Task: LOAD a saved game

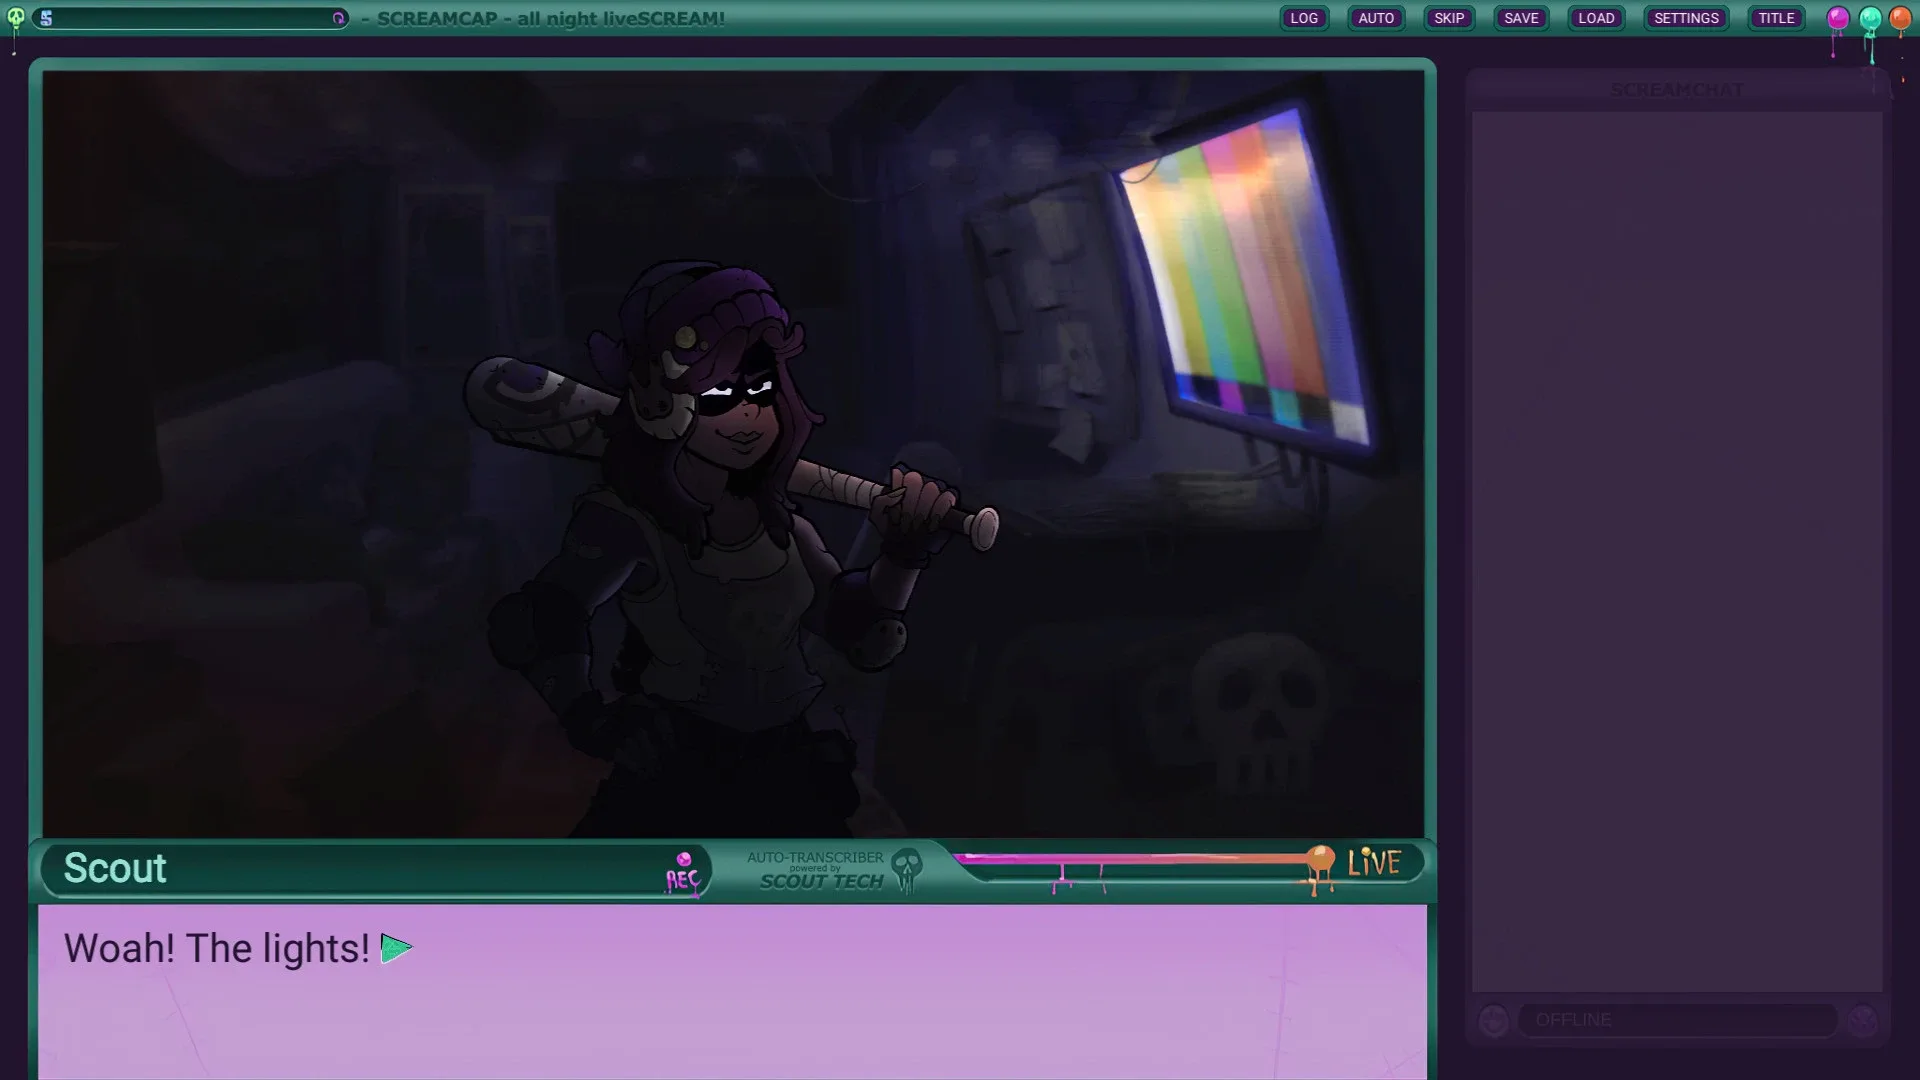Action: point(1596,18)
